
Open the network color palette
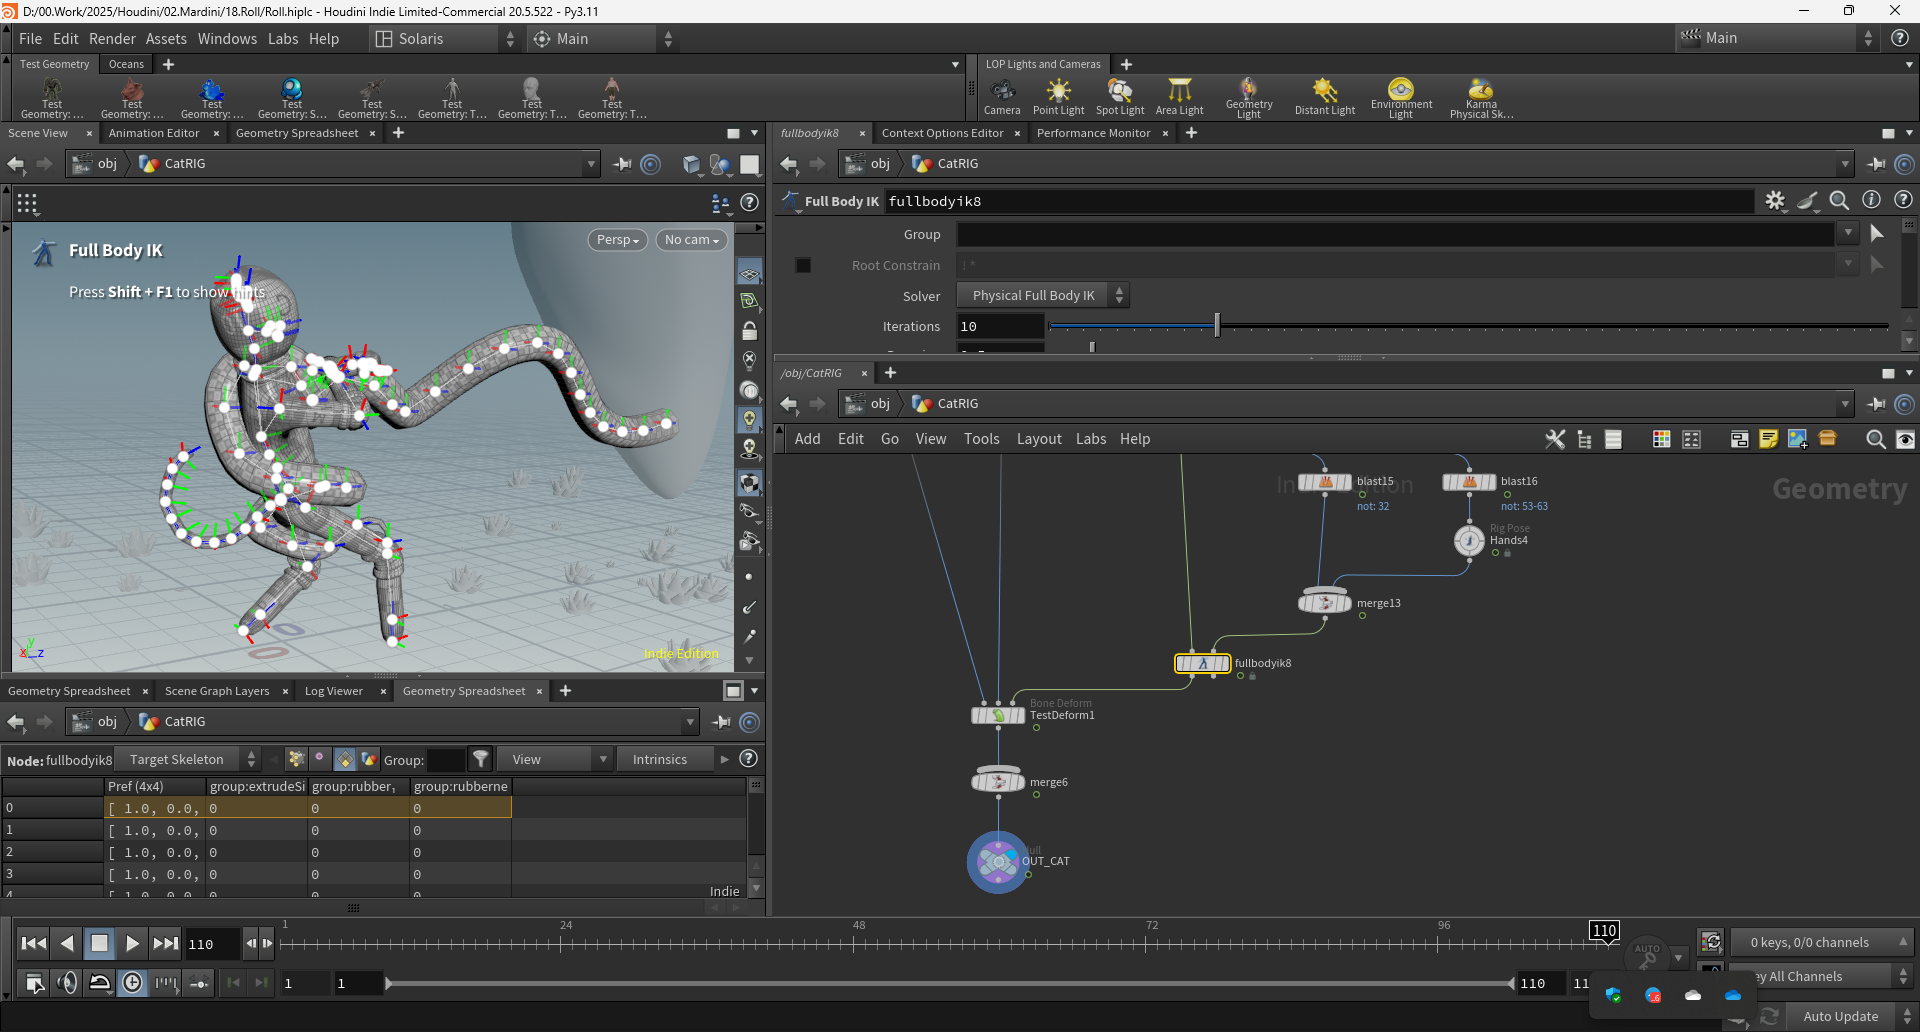click(1661, 439)
